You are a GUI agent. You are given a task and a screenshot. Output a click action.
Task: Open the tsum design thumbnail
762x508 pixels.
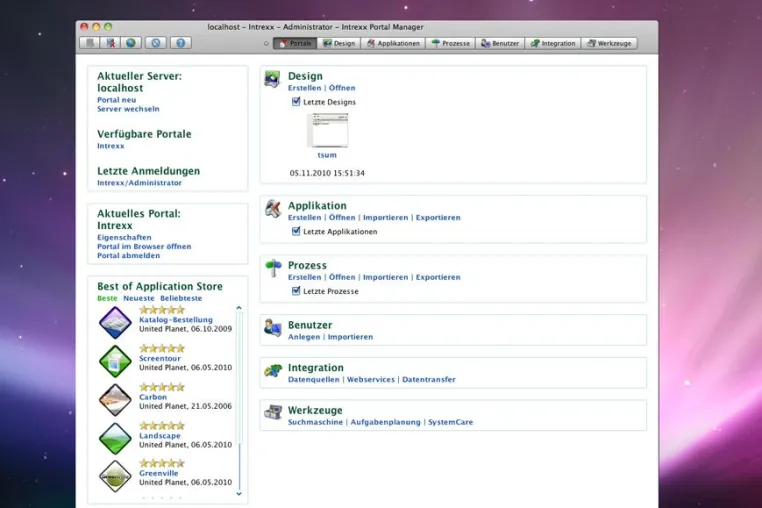click(x=329, y=130)
